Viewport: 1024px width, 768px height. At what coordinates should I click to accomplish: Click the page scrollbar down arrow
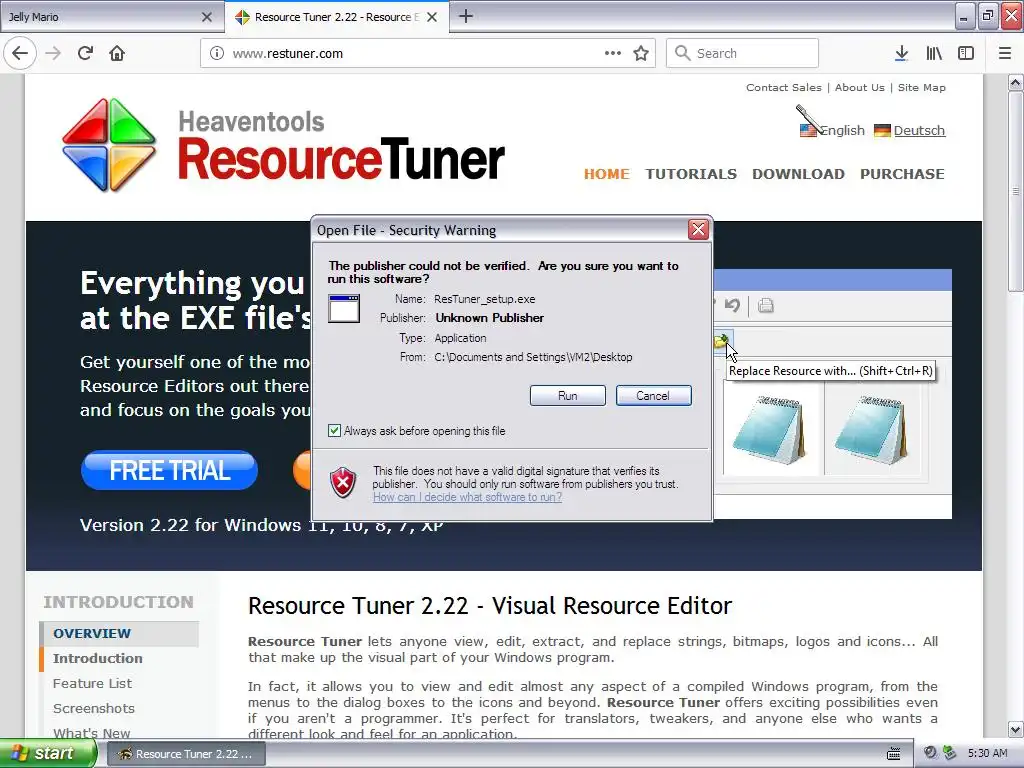coord(1015,729)
